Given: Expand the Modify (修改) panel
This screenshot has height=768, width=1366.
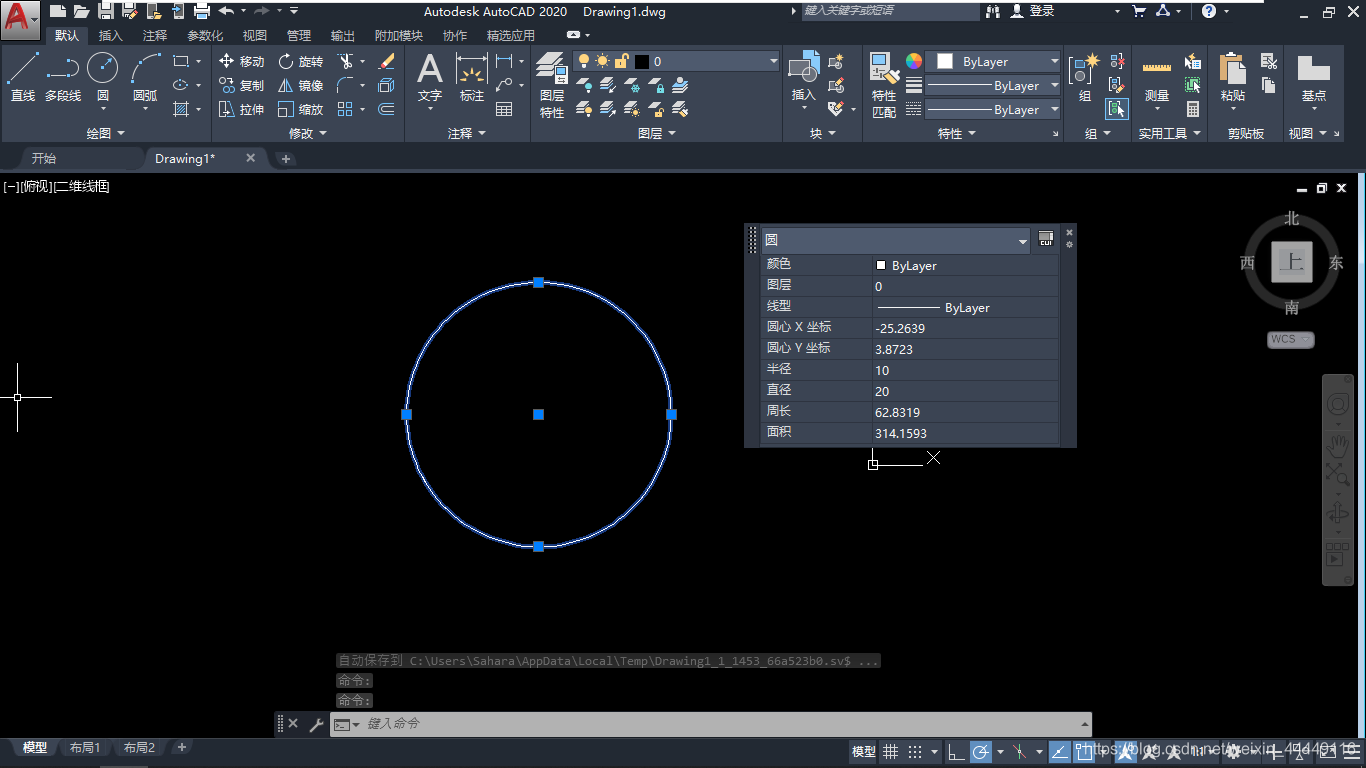Looking at the screenshot, I should [x=307, y=133].
